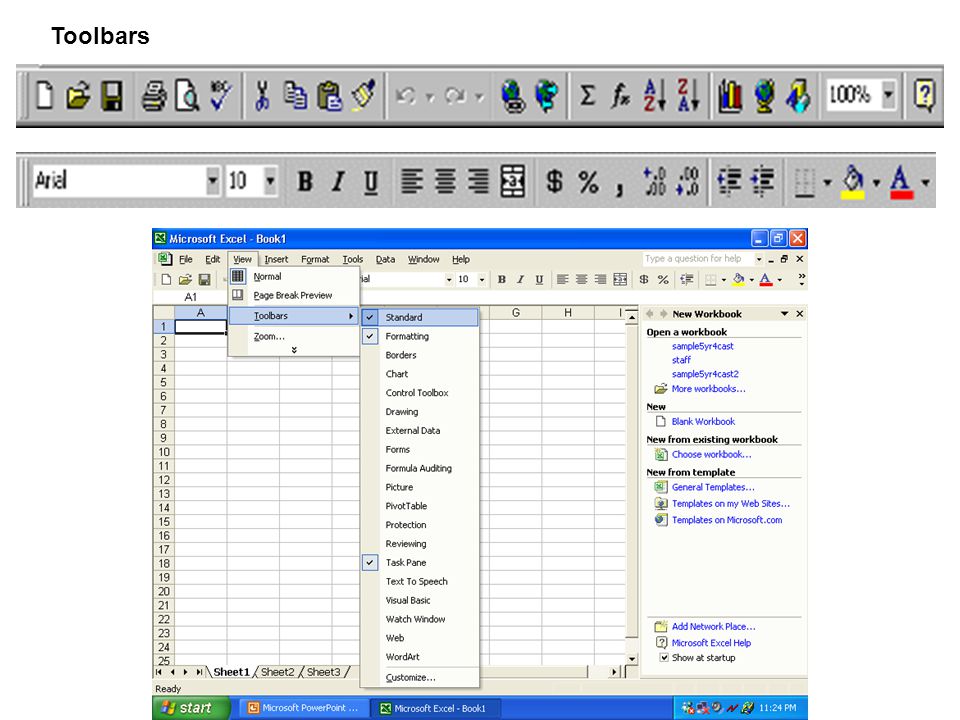Expand the View menu's hidden items chevron
The image size is (960, 720).
[x=294, y=350]
